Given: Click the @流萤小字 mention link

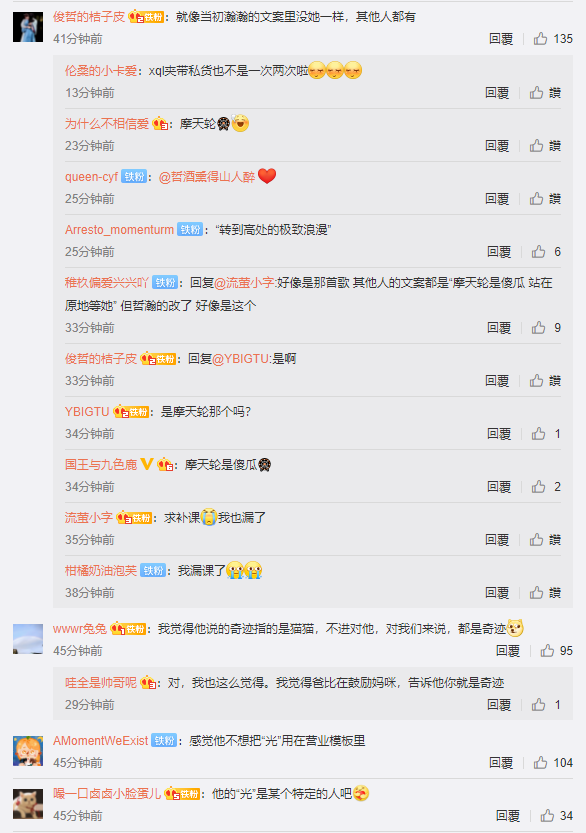Looking at the screenshot, I should tap(244, 283).
